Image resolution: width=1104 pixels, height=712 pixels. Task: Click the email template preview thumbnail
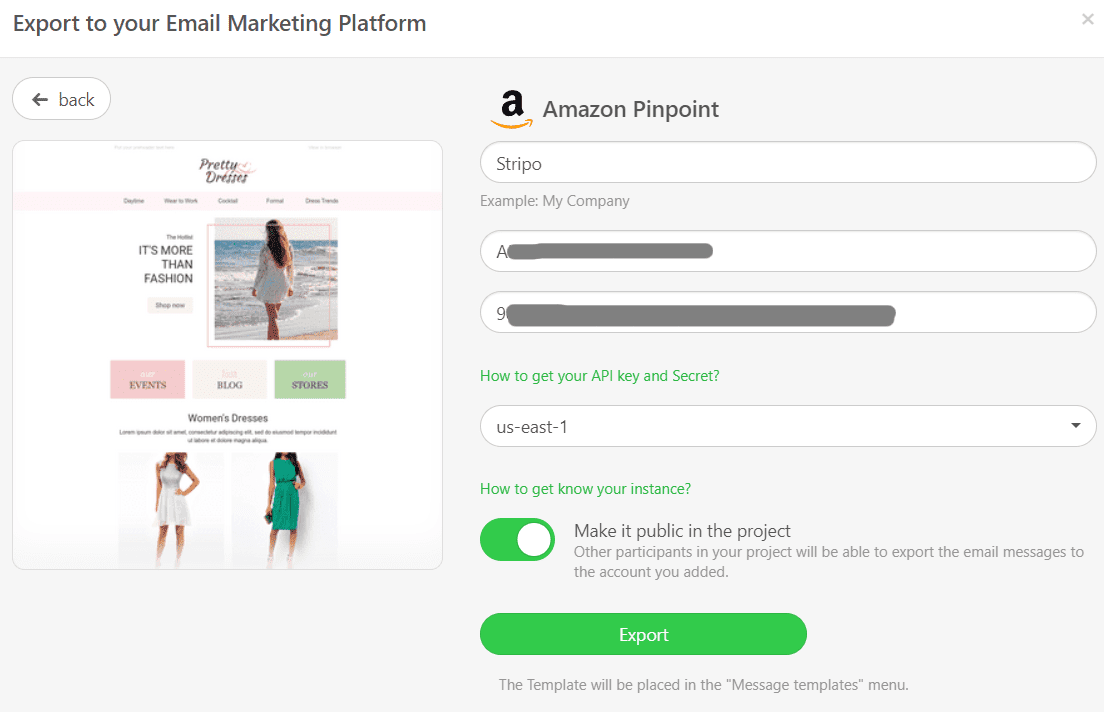click(x=227, y=355)
